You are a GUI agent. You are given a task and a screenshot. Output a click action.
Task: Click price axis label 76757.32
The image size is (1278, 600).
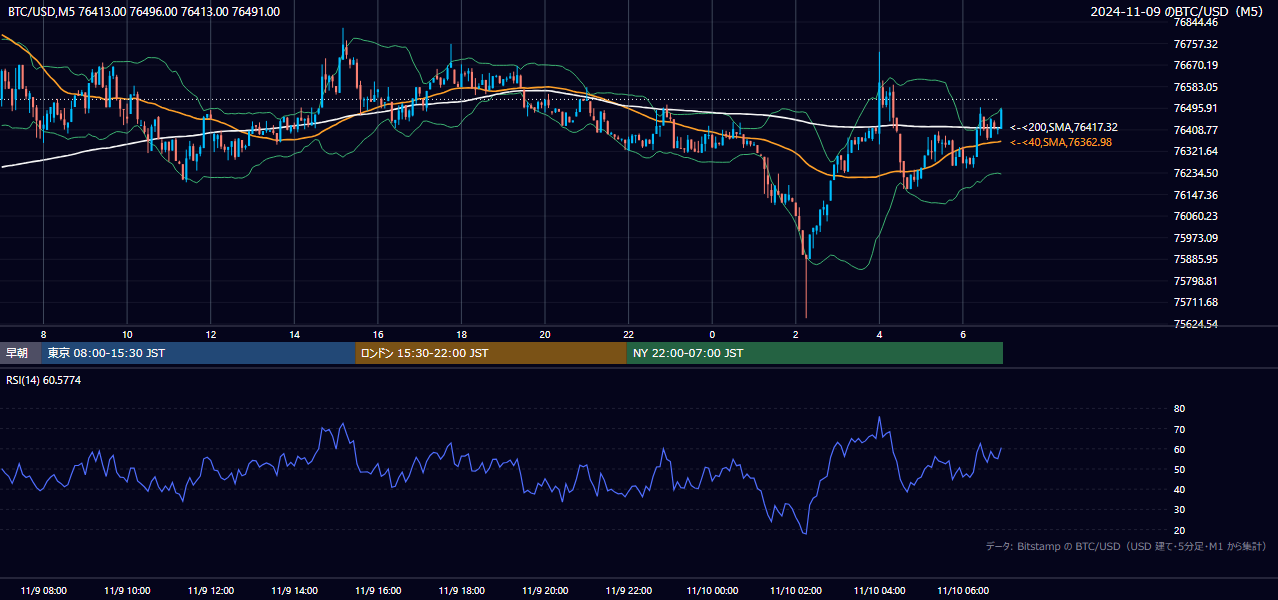tap(1195, 44)
